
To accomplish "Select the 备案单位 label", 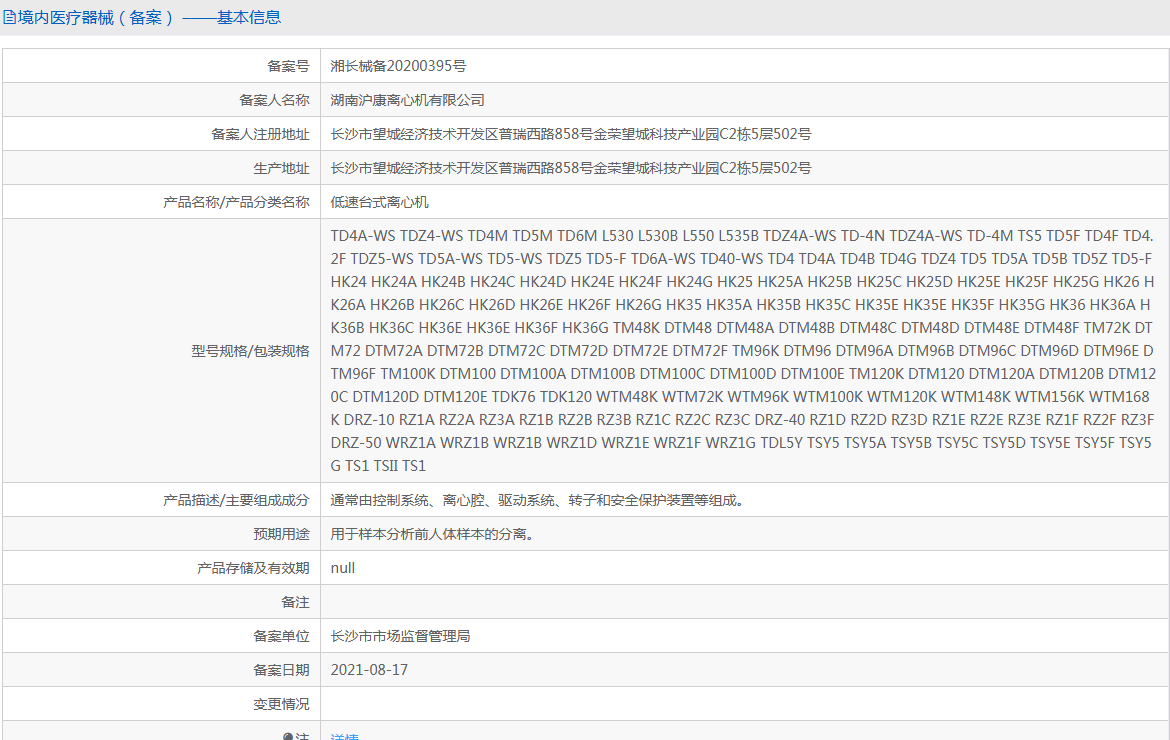I will click(281, 636).
